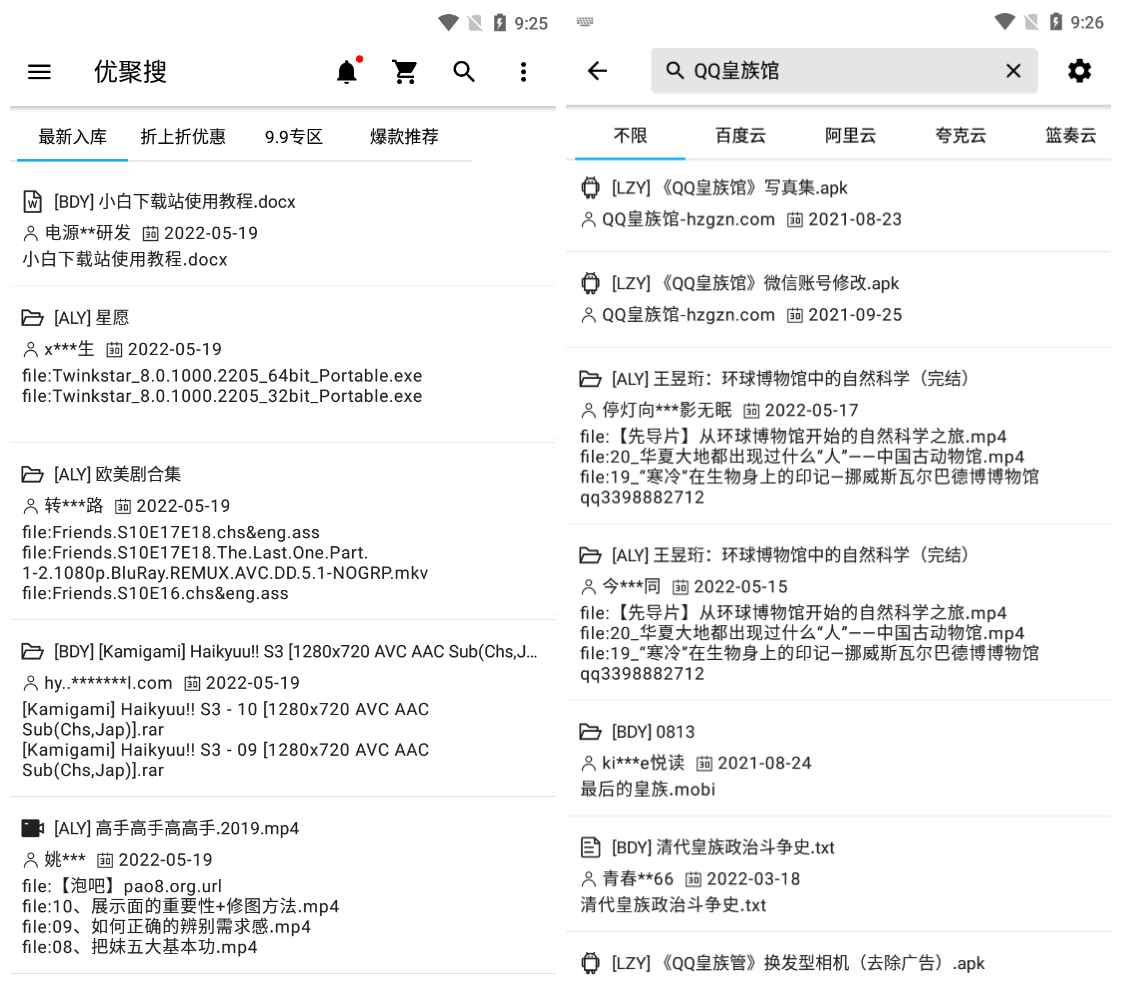Open [LZY]《QQ皇族管》换发型相机 apk result
1121x995 pixels.
pos(798,963)
